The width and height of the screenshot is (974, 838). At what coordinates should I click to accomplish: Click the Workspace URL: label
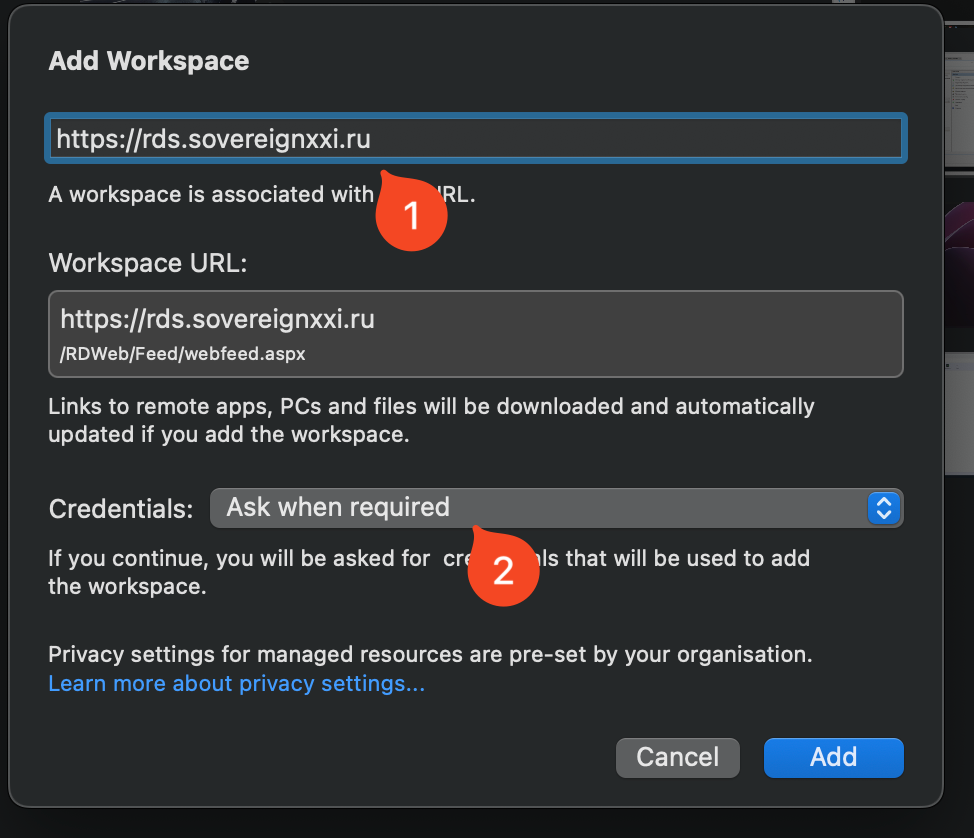coord(147,263)
